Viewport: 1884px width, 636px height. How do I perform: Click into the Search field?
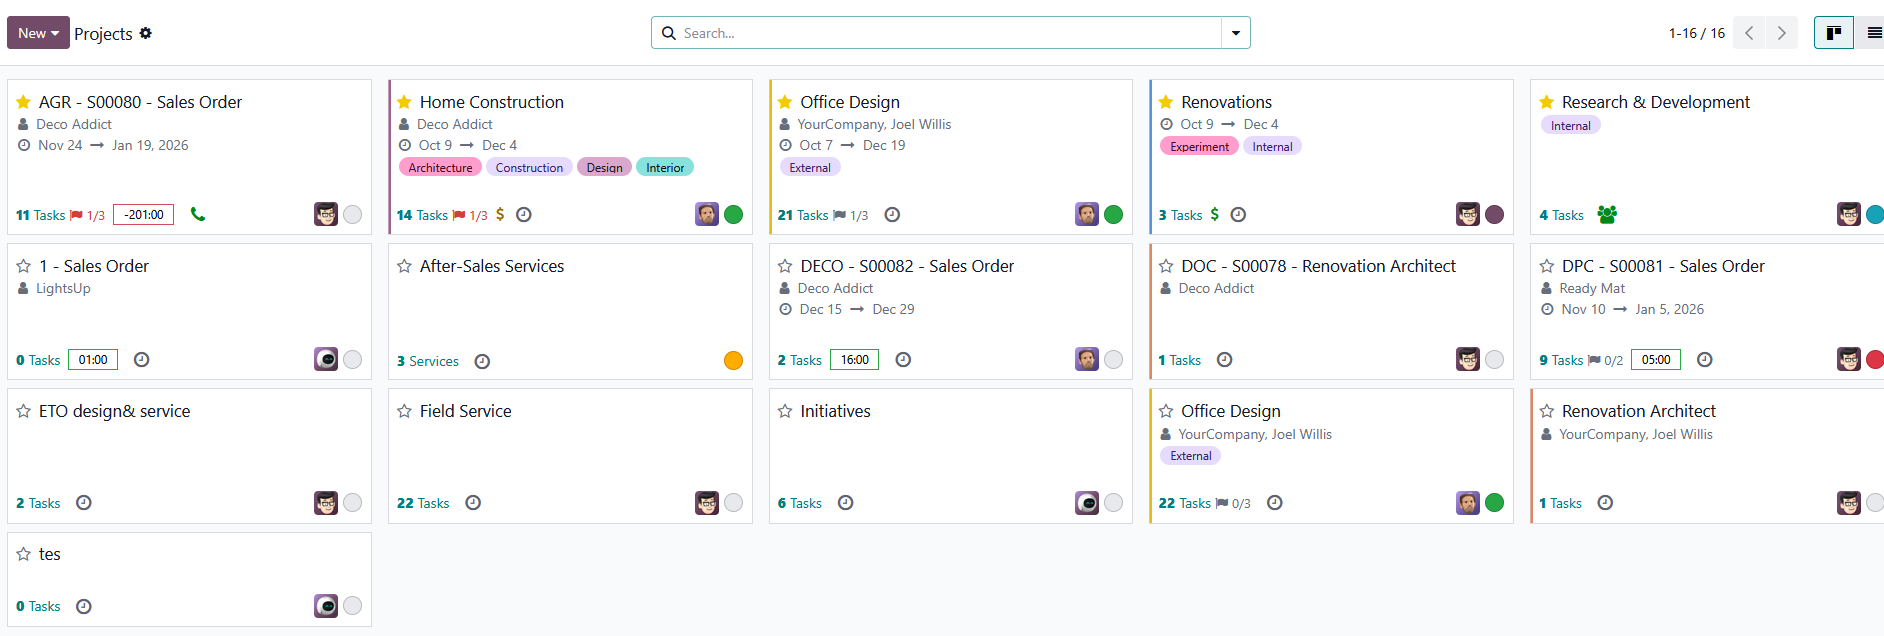click(940, 33)
